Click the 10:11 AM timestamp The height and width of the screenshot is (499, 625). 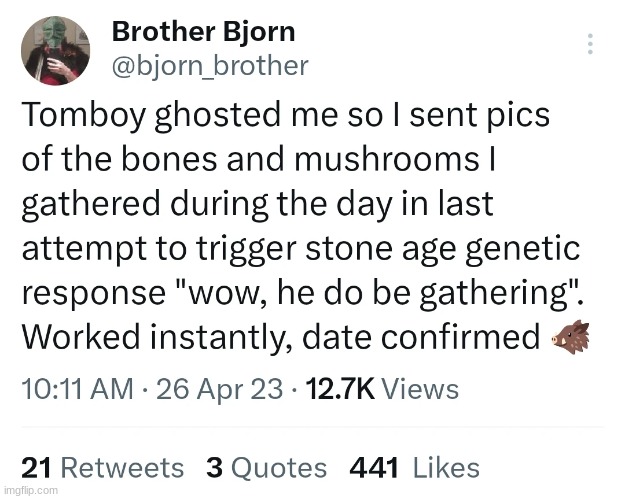coord(78,389)
